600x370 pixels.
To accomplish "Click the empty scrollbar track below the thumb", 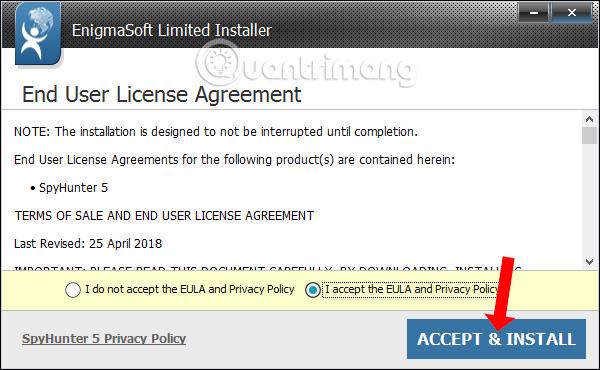I will point(589,199).
